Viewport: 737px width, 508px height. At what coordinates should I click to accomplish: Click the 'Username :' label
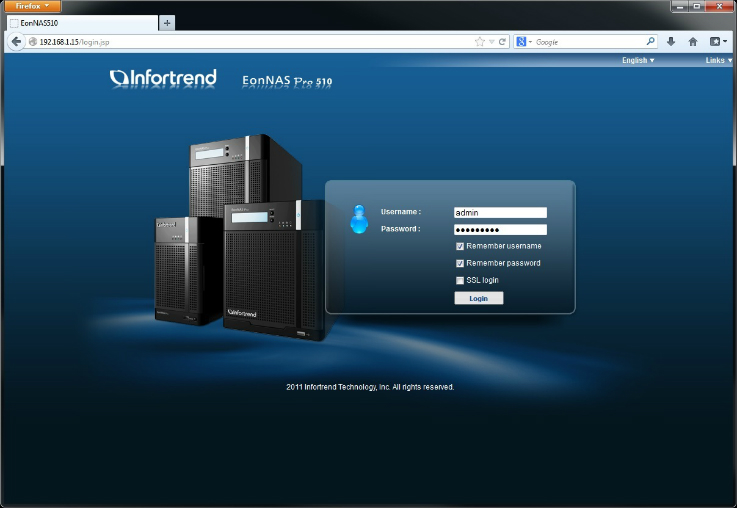[400, 212]
